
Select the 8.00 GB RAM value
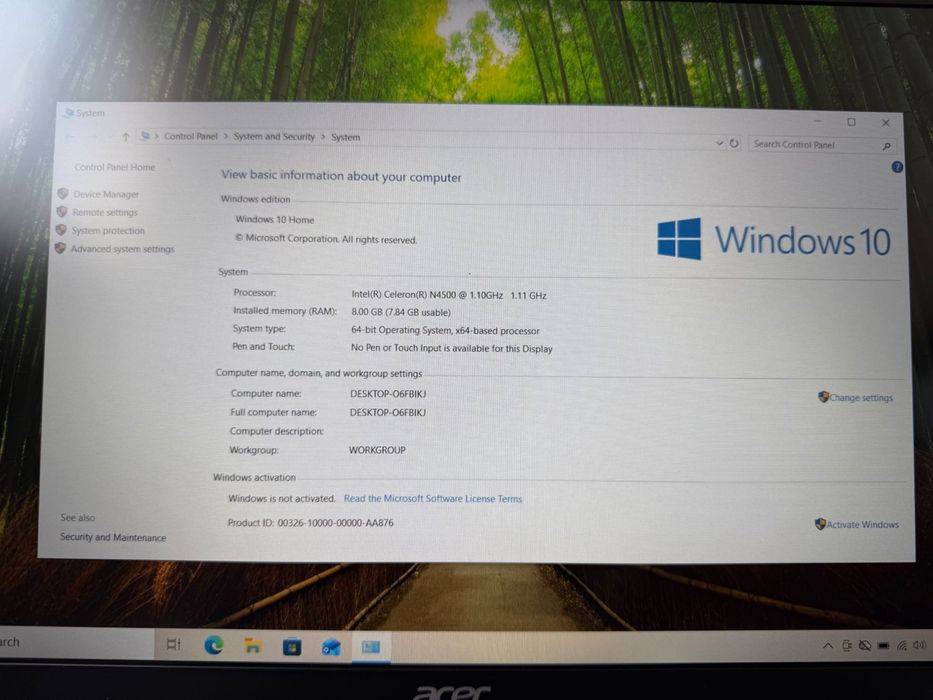[x=401, y=312]
